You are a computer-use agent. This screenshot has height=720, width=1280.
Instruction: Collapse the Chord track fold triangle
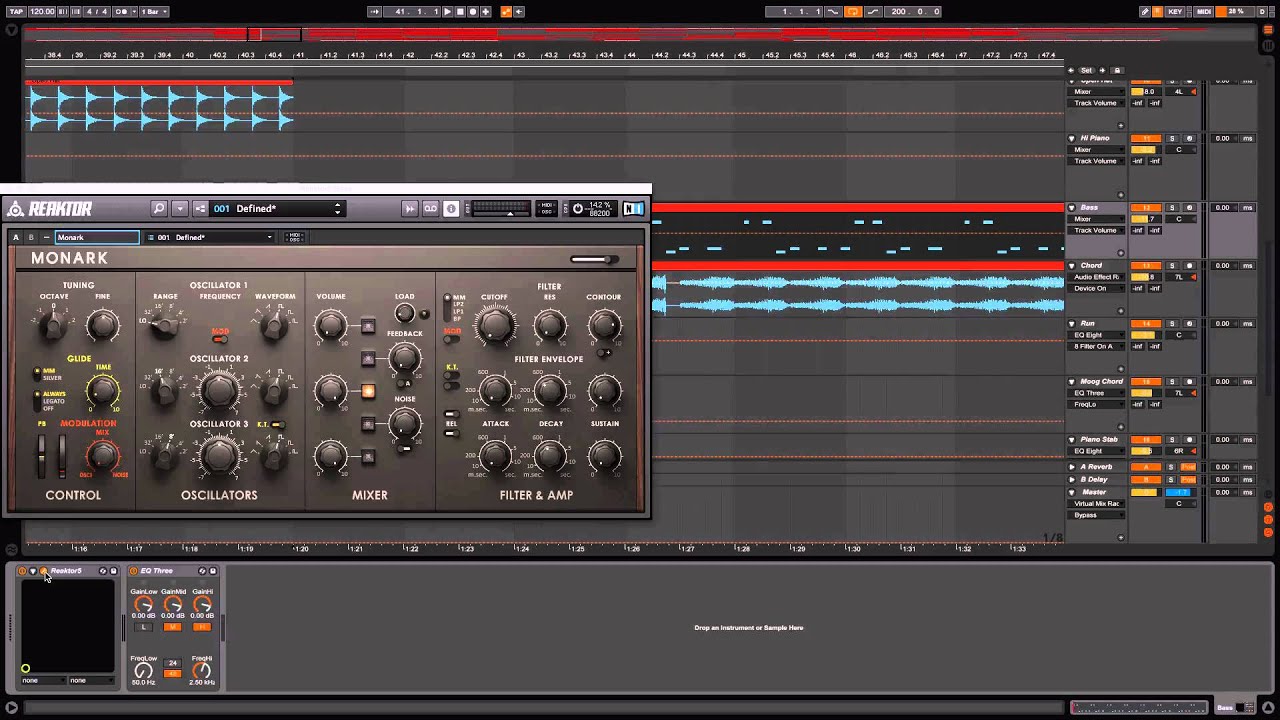tap(1072, 266)
